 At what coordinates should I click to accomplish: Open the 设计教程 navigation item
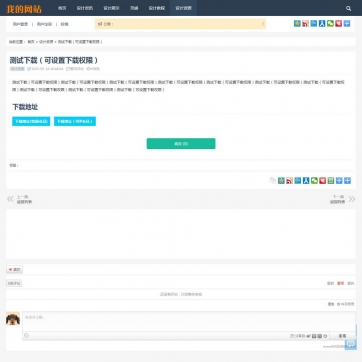(157, 8)
